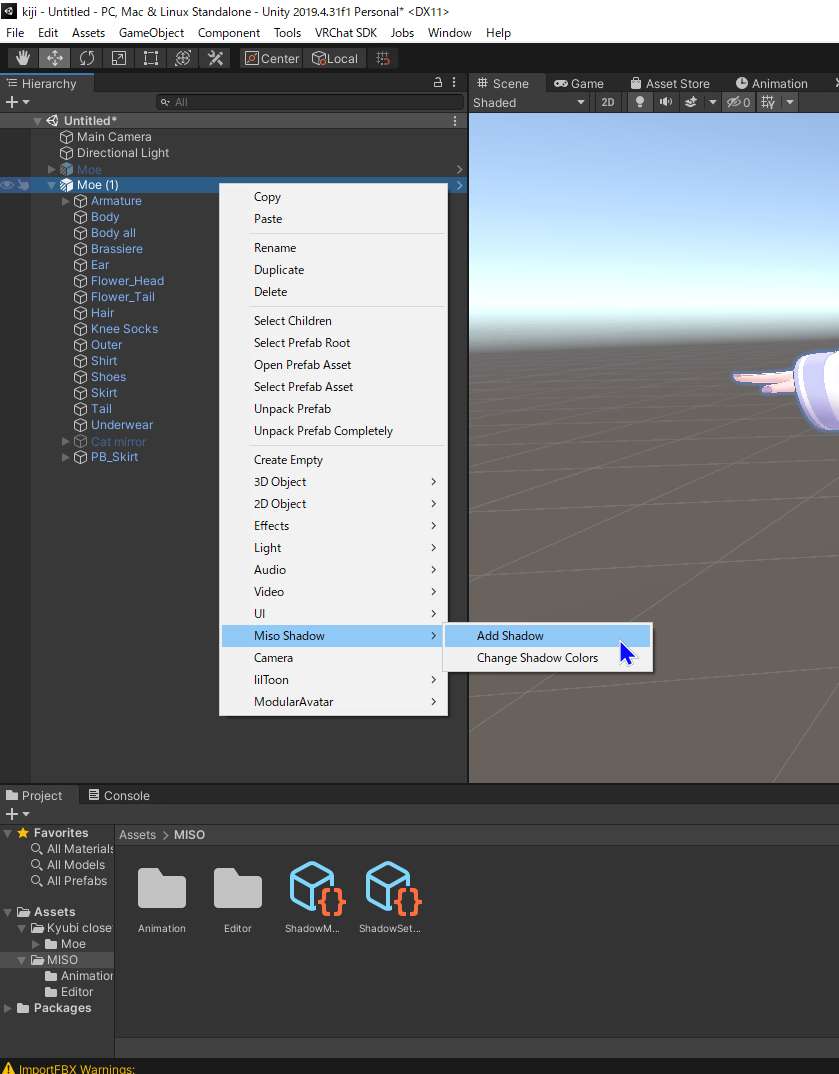839x1074 pixels.
Task: Switch to the Asset Store tab
Action: click(670, 84)
